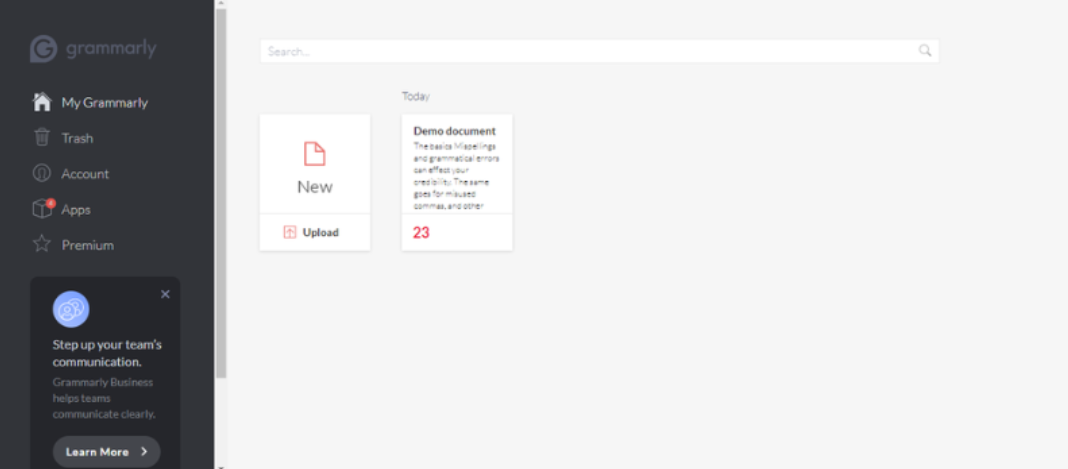
Task: Click the Premium star icon
Action: click(x=42, y=244)
